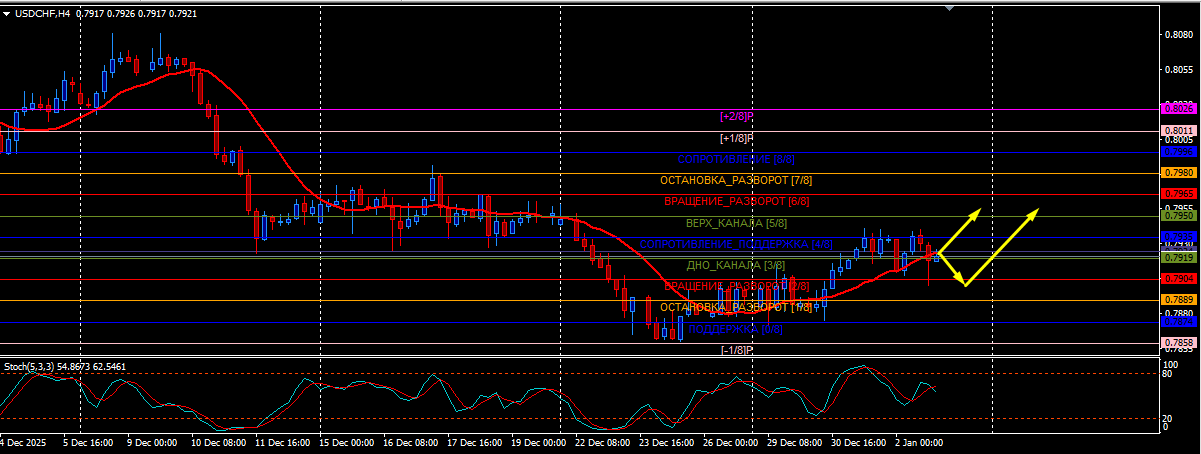Select the ВРАЩЕНИЕ_РАЗВОРОТ [6/8] label
This screenshot has width=1201, height=454.
[x=736, y=202]
